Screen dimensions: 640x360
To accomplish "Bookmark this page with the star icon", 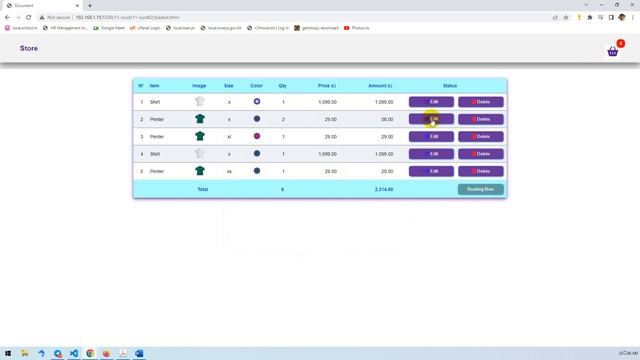I will point(566,18).
